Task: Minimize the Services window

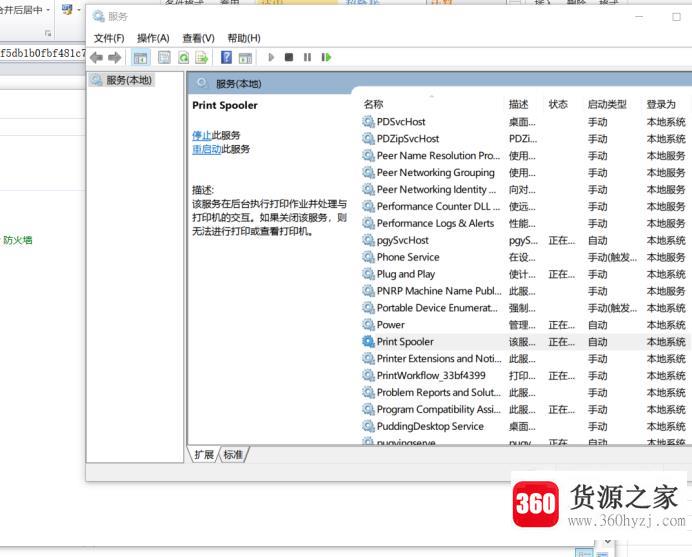Action: (x=639, y=17)
